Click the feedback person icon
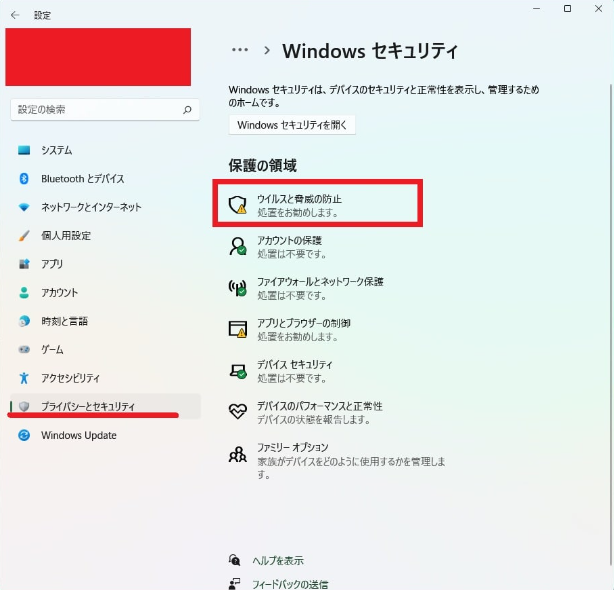The height and width of the screenshot is (590, 614). [x=234, y=584]
